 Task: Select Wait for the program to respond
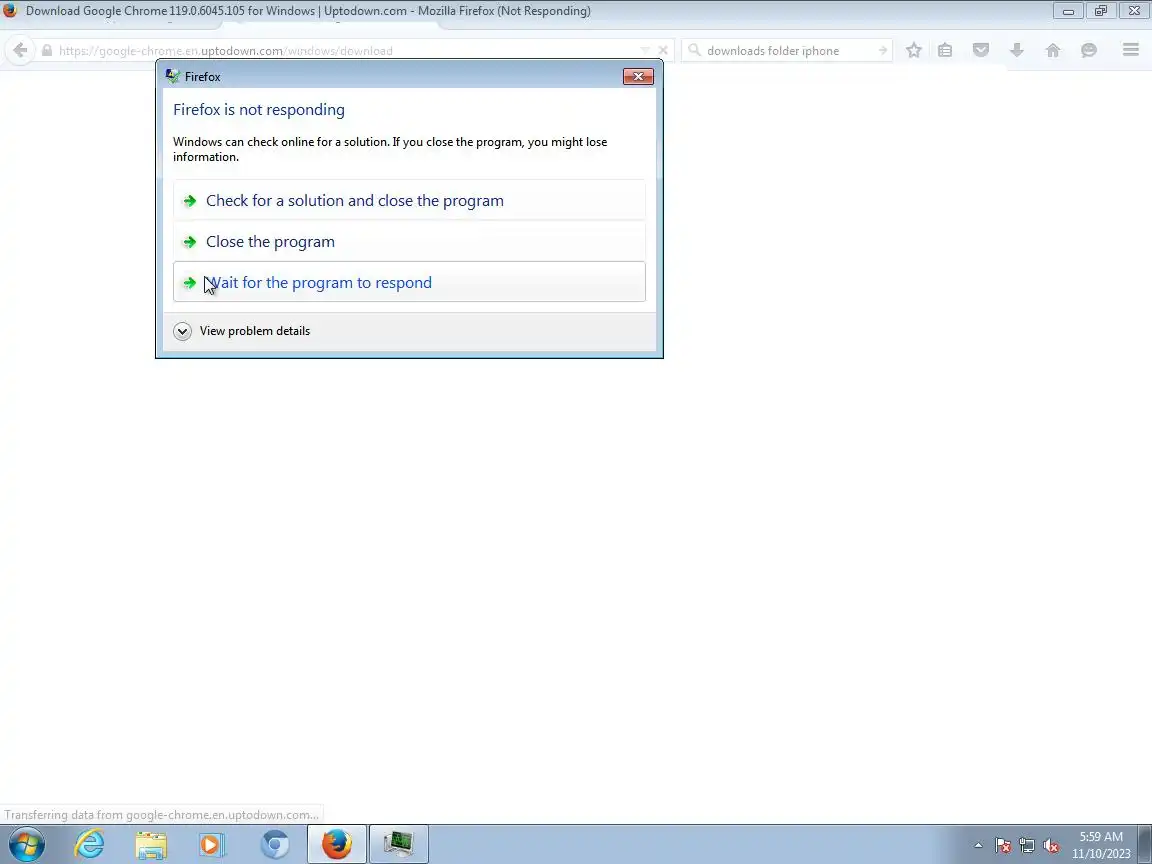409,282
